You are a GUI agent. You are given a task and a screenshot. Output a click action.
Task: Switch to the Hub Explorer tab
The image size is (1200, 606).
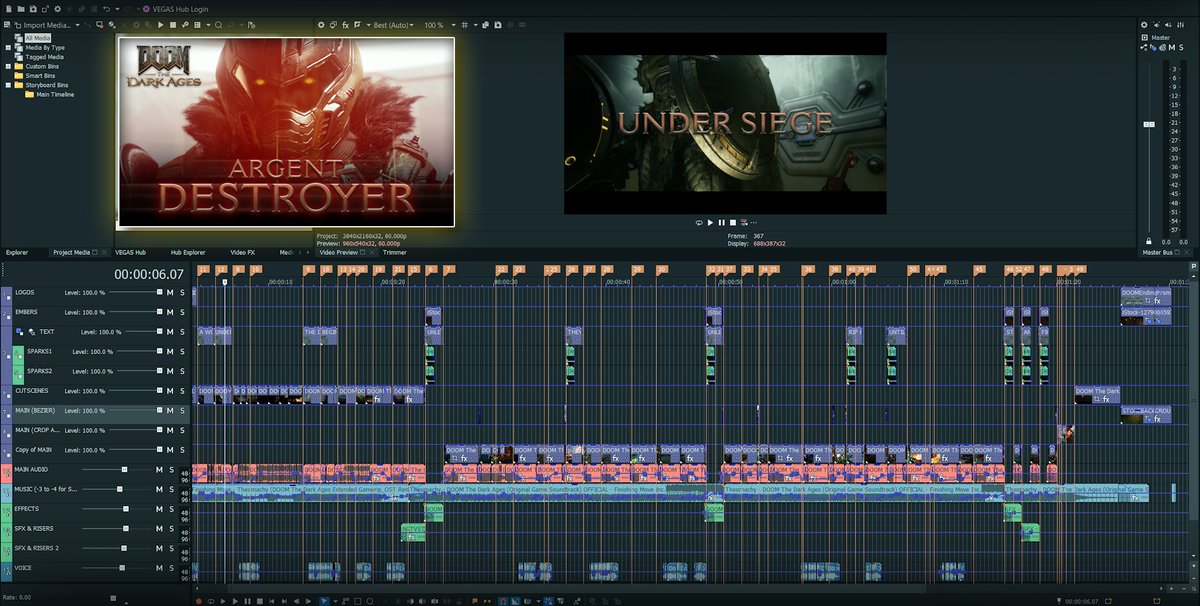[x=188, y=252]
